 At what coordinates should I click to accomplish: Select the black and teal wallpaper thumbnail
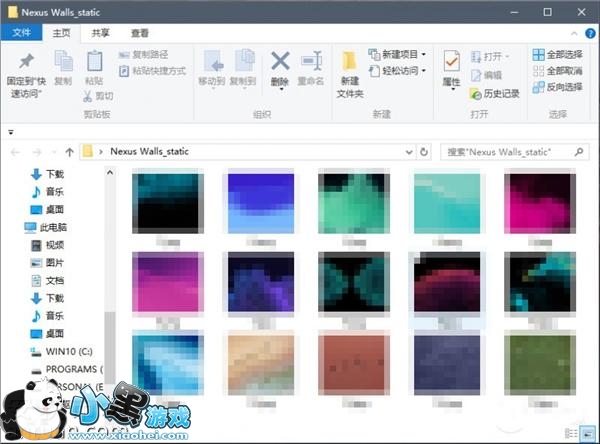tap(168, 203)
